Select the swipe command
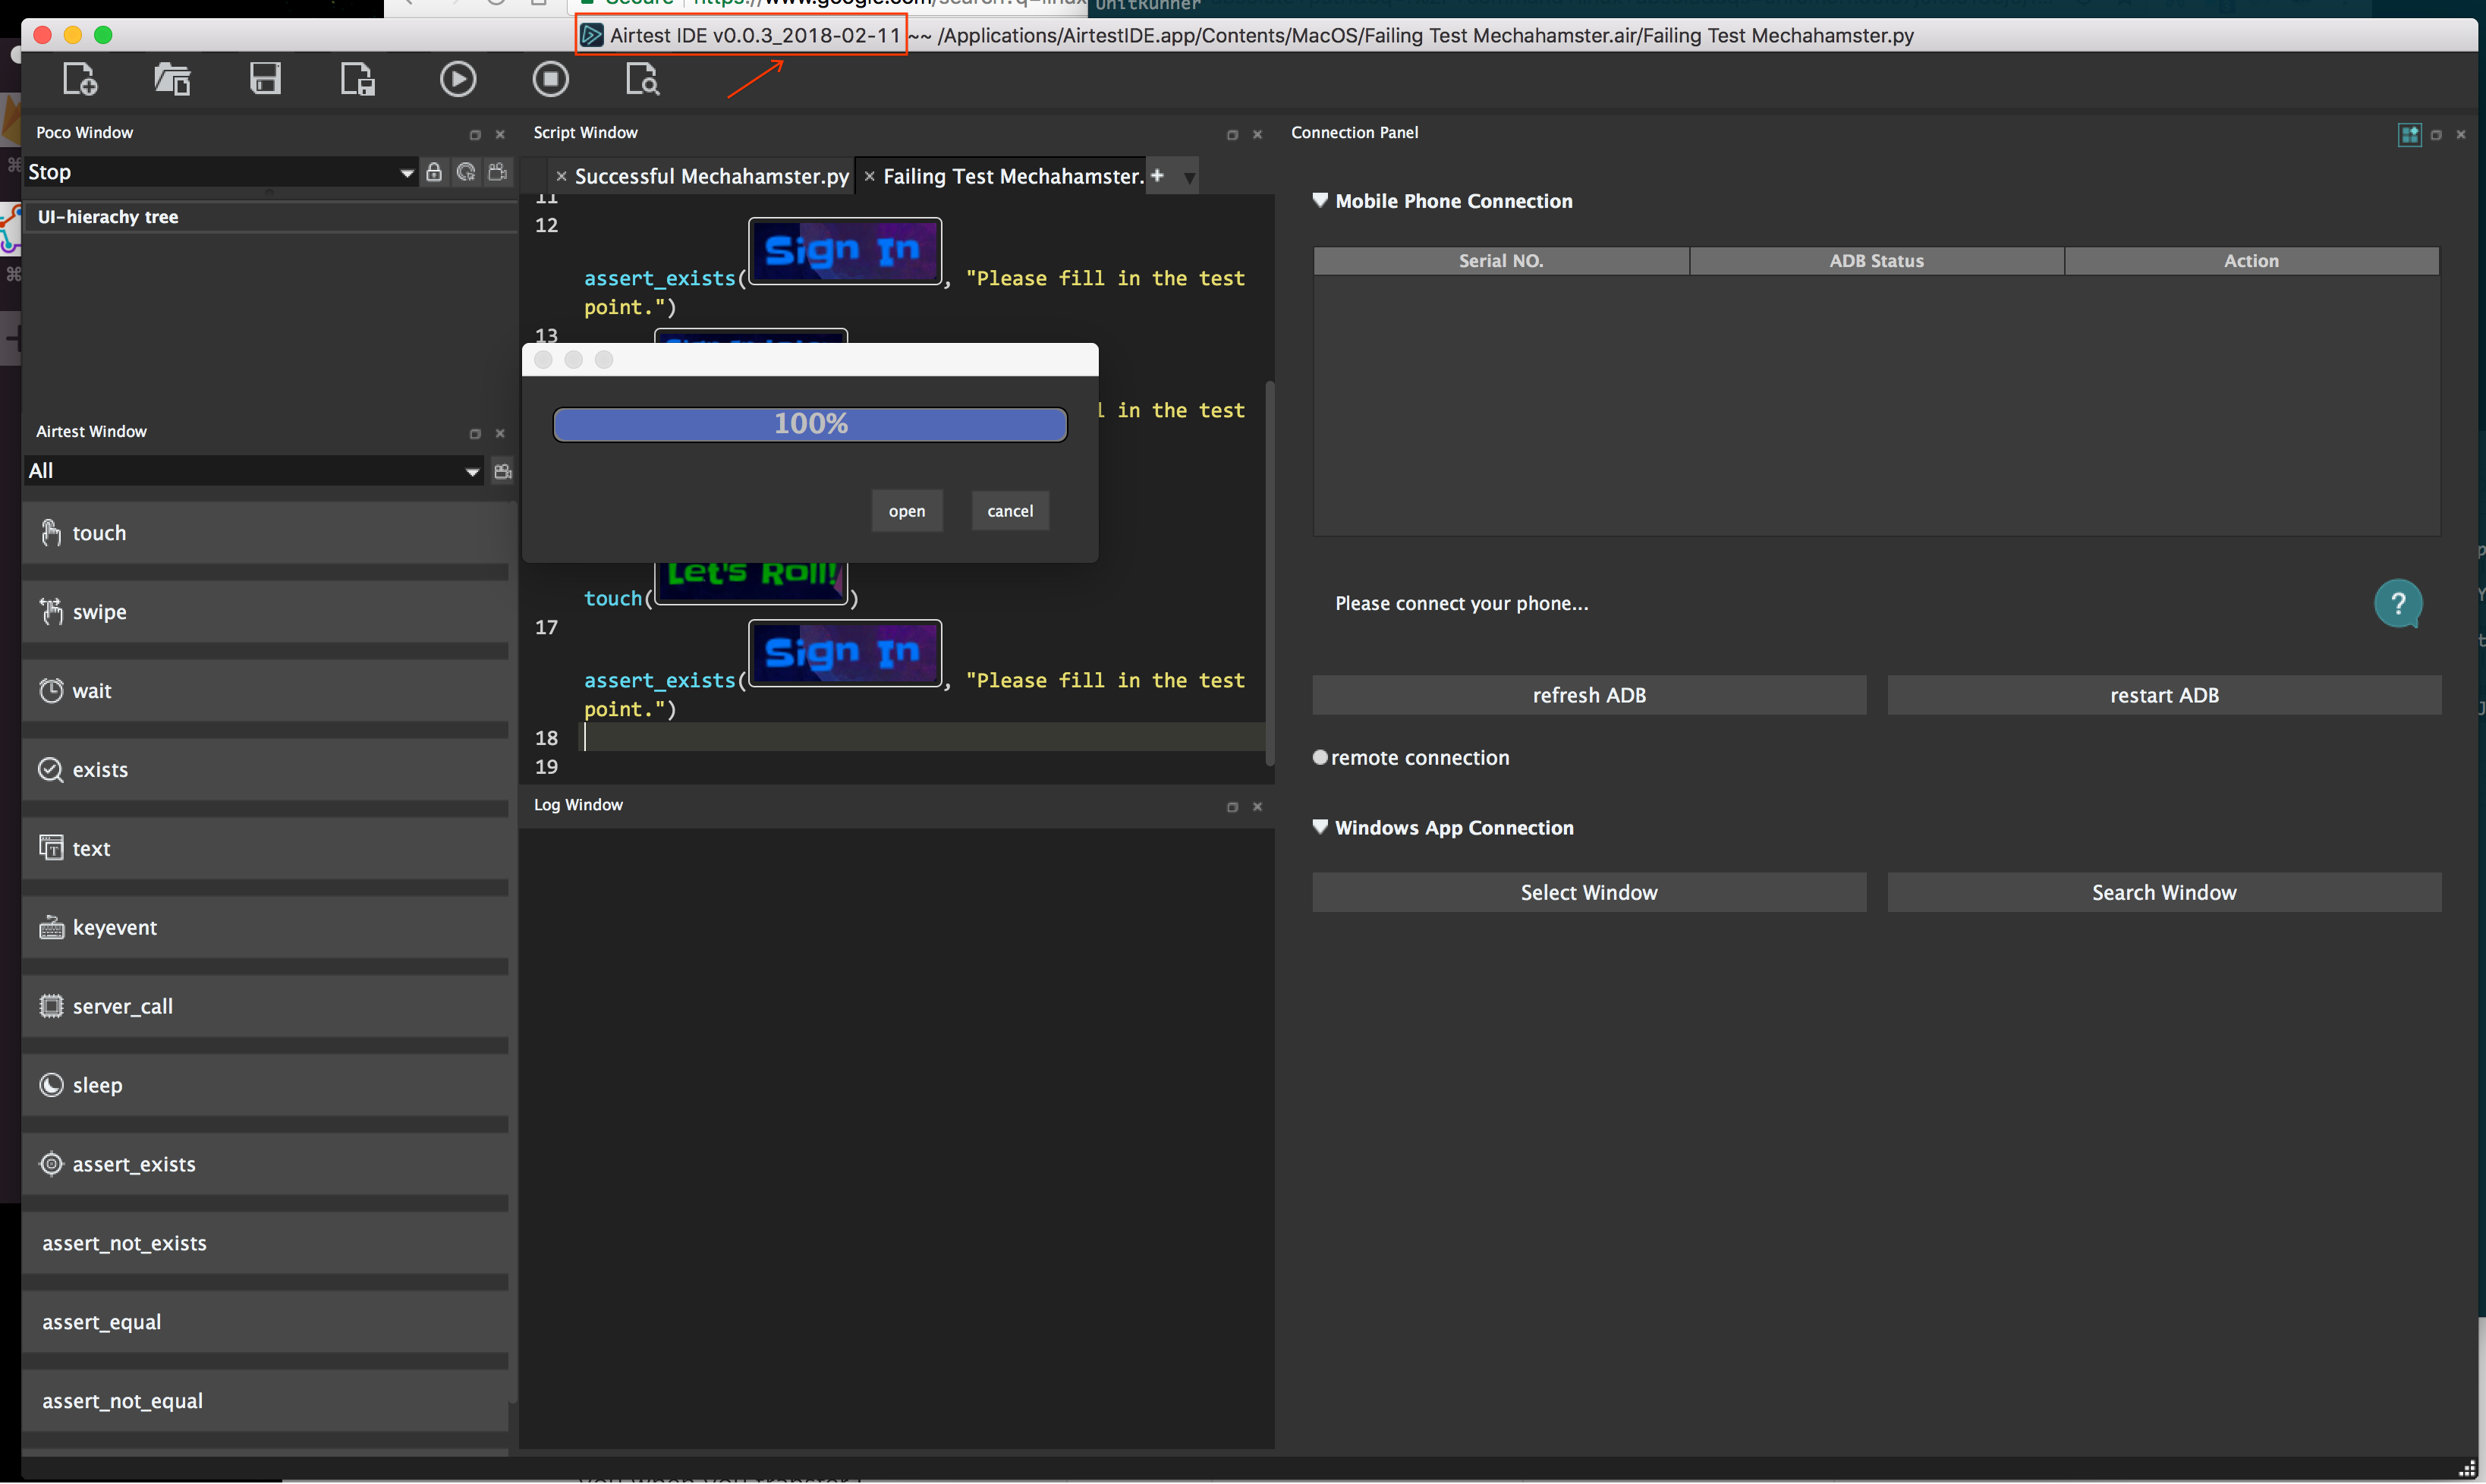 click(x=265, y=612)
